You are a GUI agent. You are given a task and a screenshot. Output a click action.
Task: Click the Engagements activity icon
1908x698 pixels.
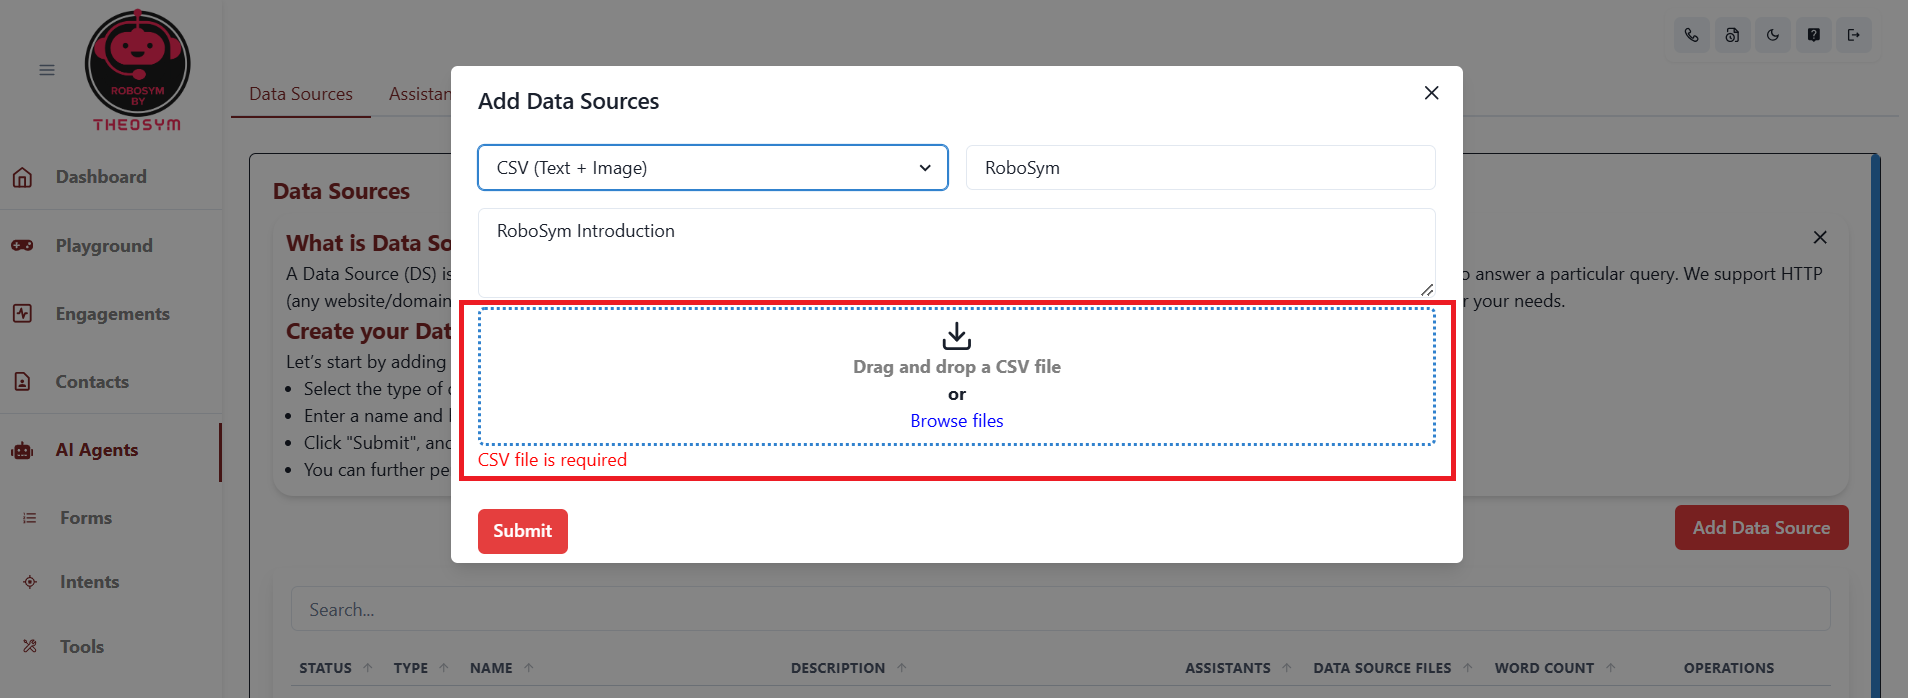(x=22, y=314)
